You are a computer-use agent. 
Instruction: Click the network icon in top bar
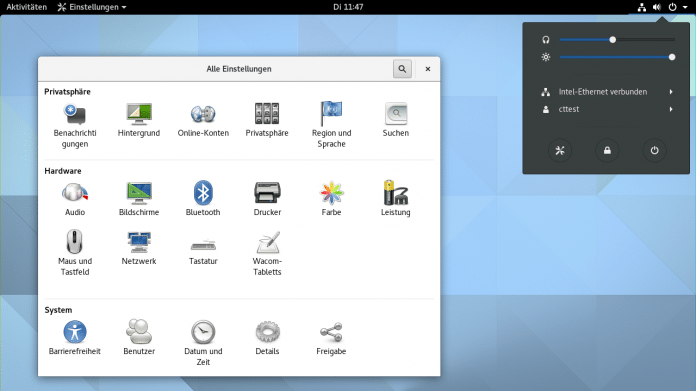pos(642,7)
